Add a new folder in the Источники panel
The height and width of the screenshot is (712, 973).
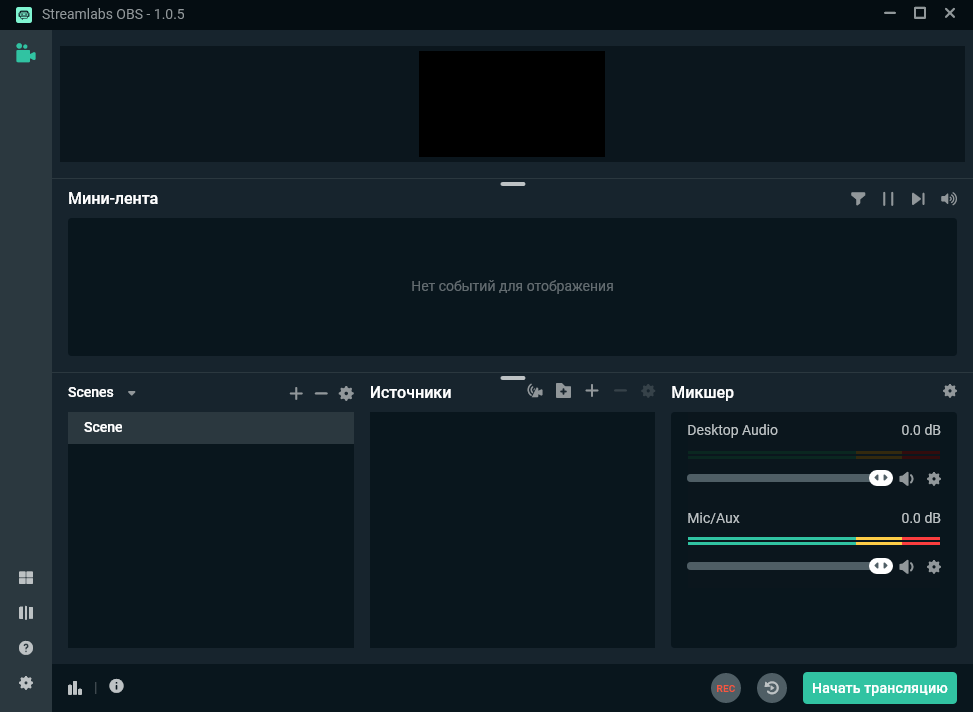point(563,391)
